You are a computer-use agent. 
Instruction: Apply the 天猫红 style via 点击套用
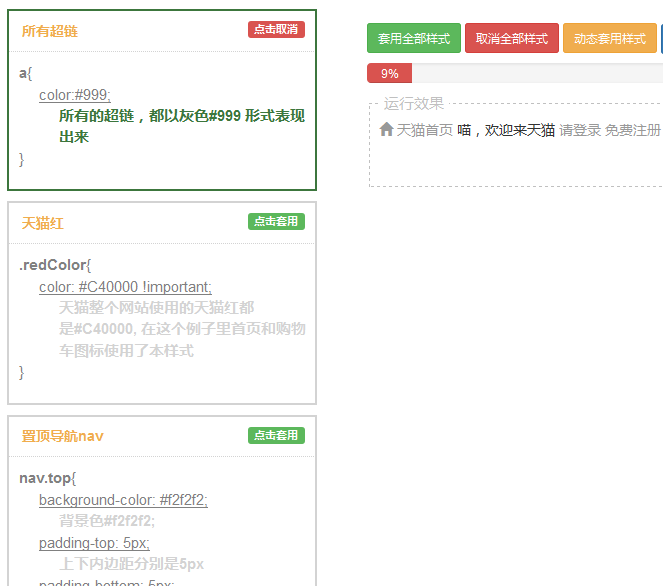pos(276,222)
